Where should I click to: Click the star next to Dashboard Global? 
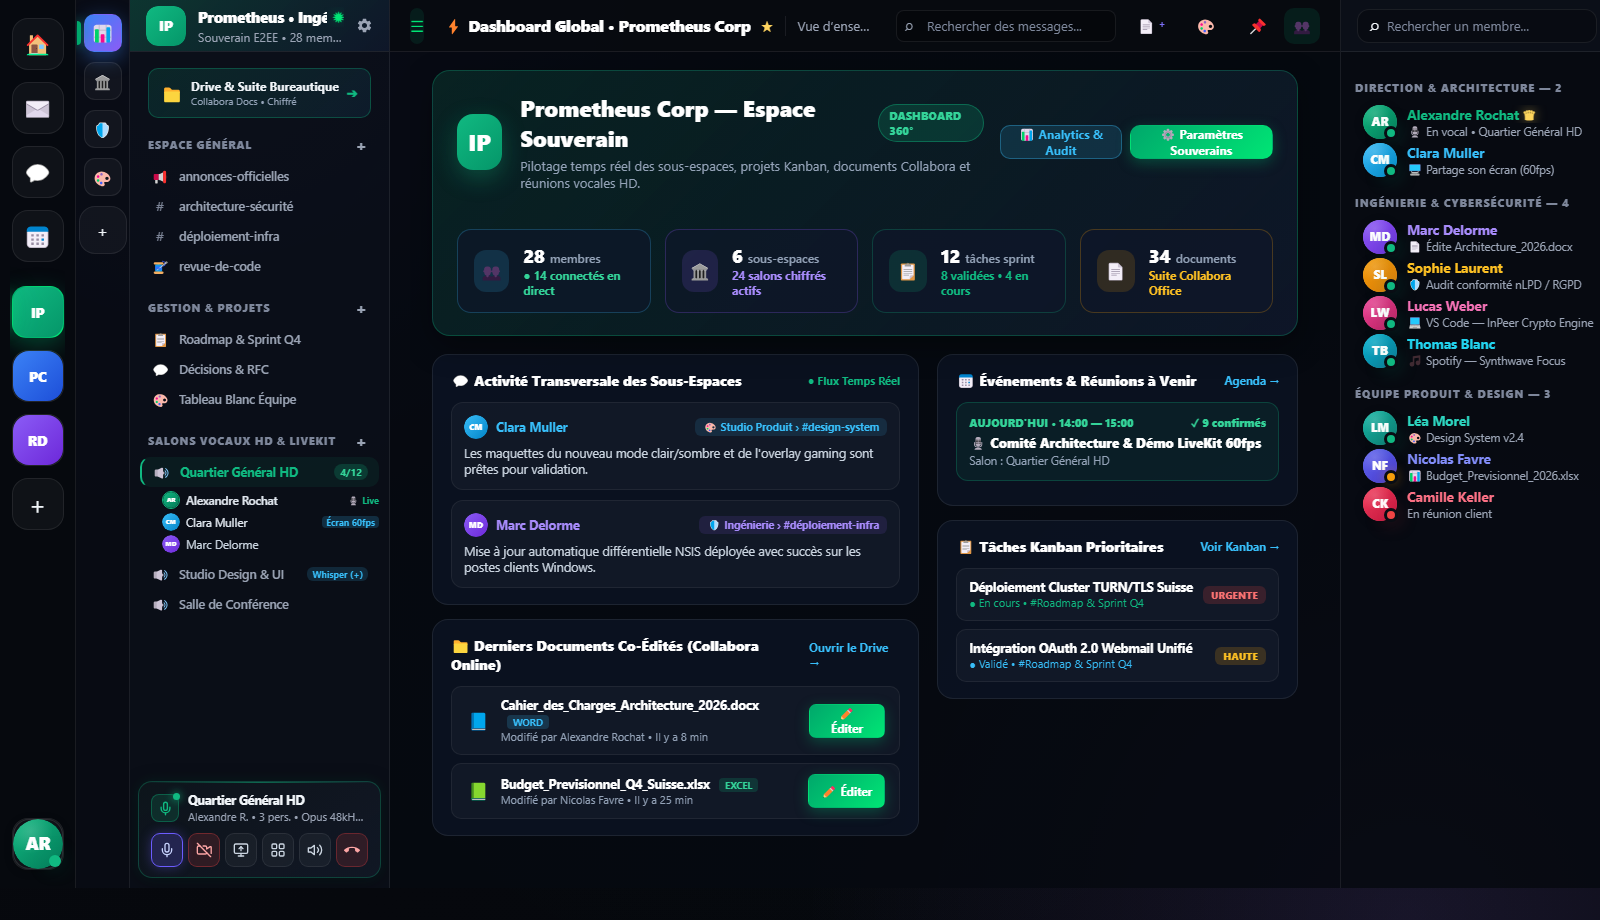click(767, 27)
